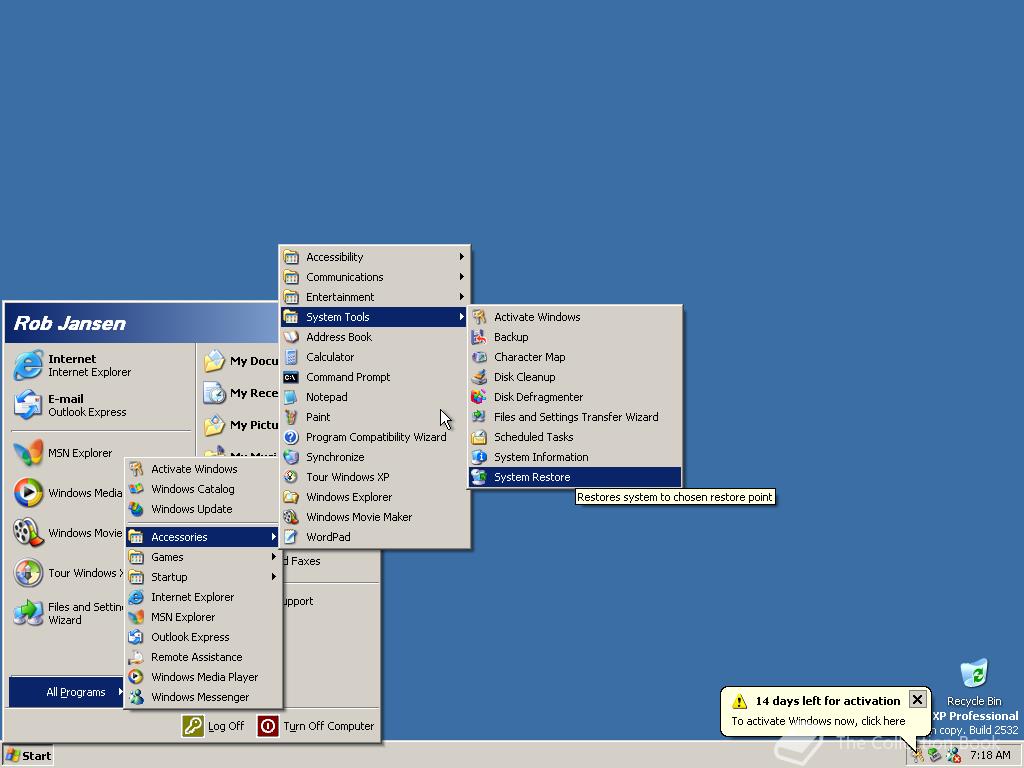1024x768 pixels.
Task: Launch Windows Messenger icon
Action: click(x=136, y=697)
